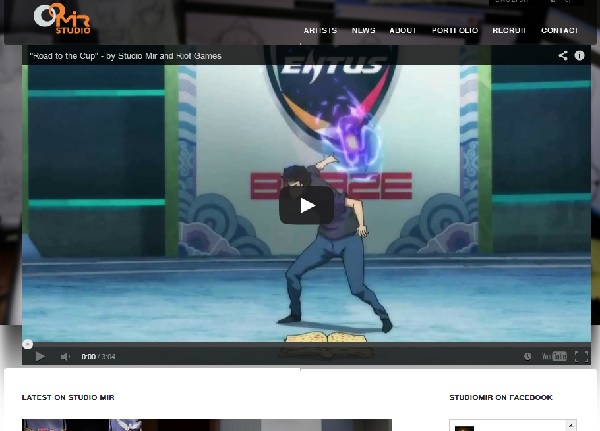This screenshot has width=600, height=431.
Task: Open the PORTFOLIO menu item
Action: point(455,30)
